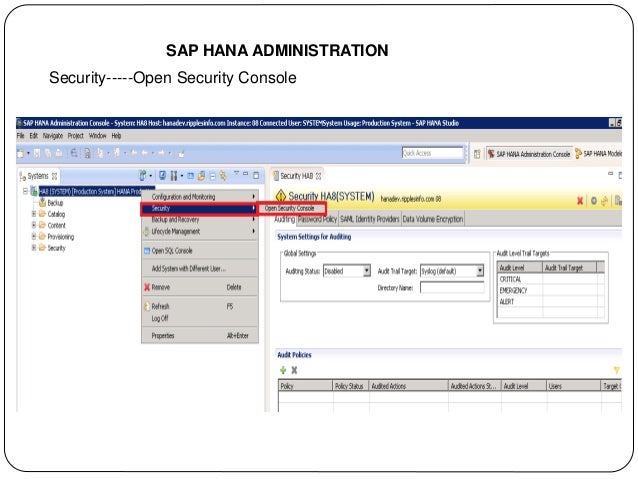Click the green plus to add audit policy
Viewport: 638px width, 479px height.
283,370
